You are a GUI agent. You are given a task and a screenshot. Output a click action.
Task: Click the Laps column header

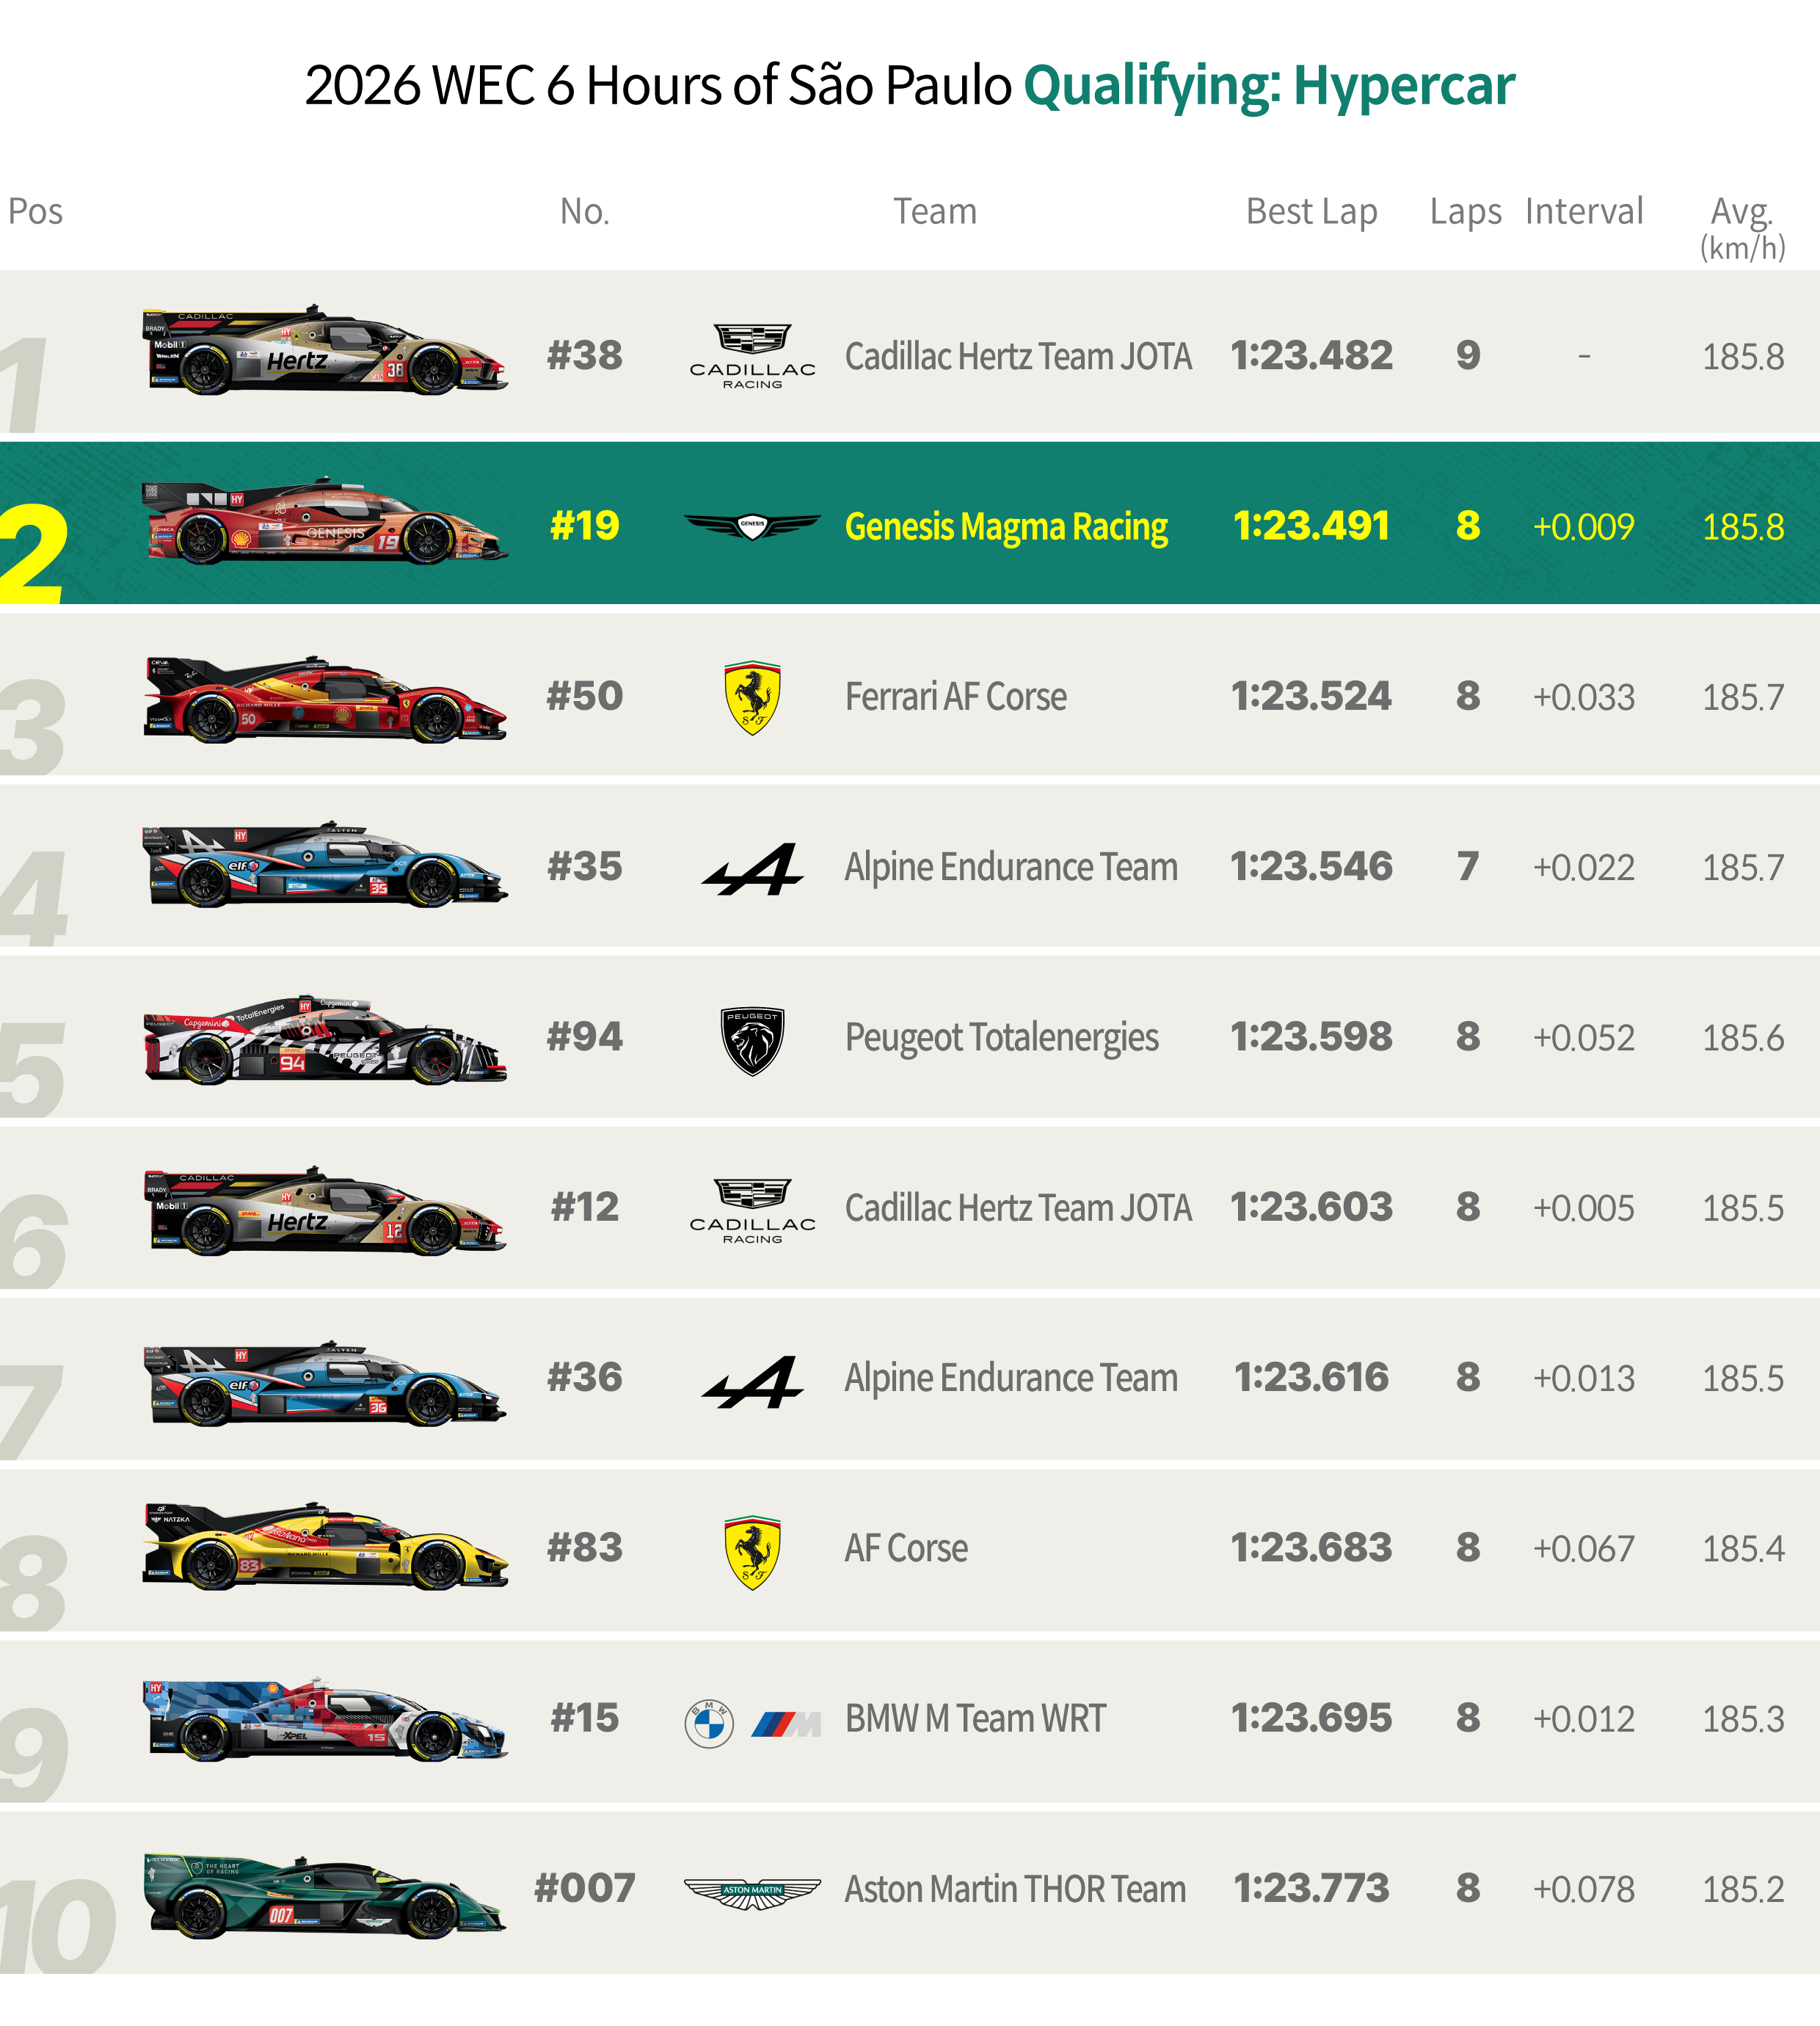coord(1466,212)
